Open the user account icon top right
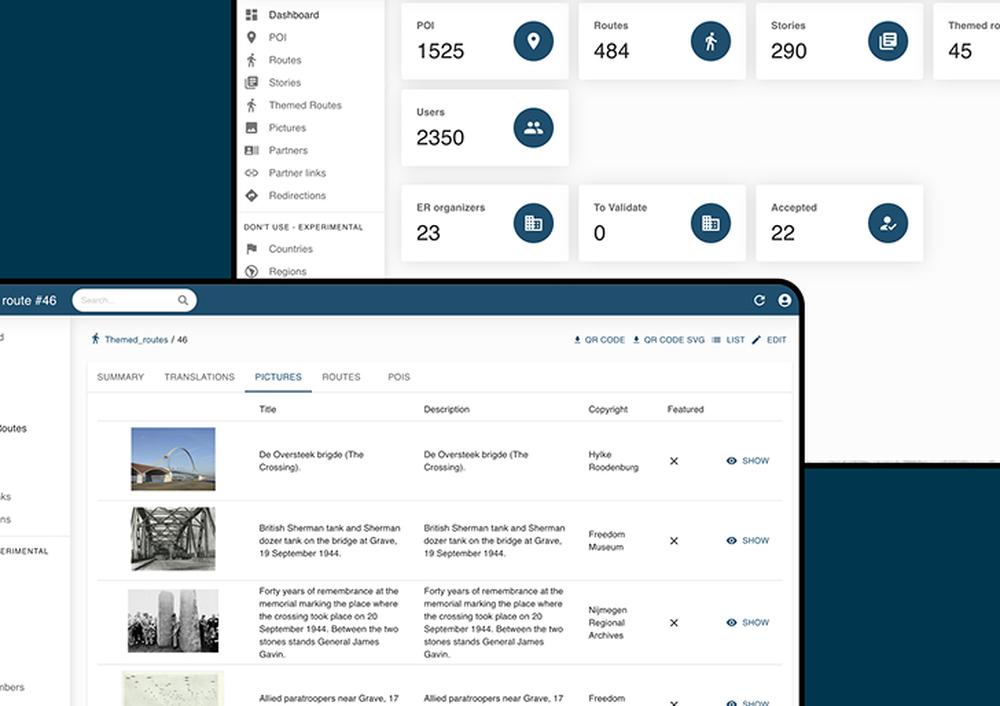The image size is (1000, 706). coord(784,299)
